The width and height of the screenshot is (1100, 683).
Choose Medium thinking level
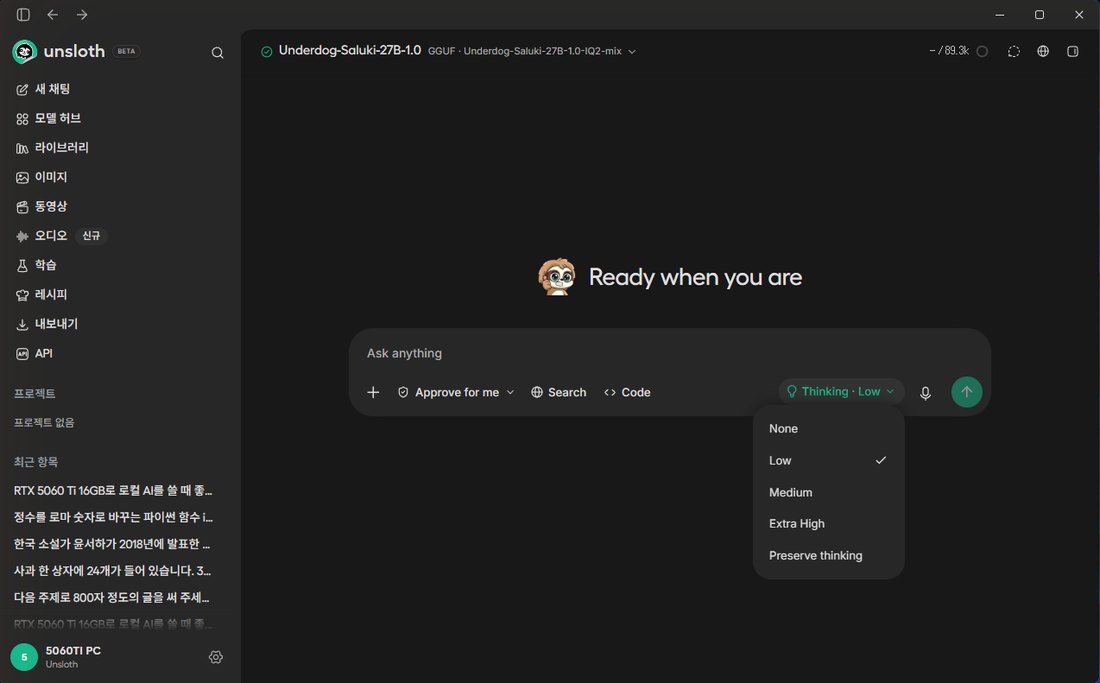(x=829, y=492)
